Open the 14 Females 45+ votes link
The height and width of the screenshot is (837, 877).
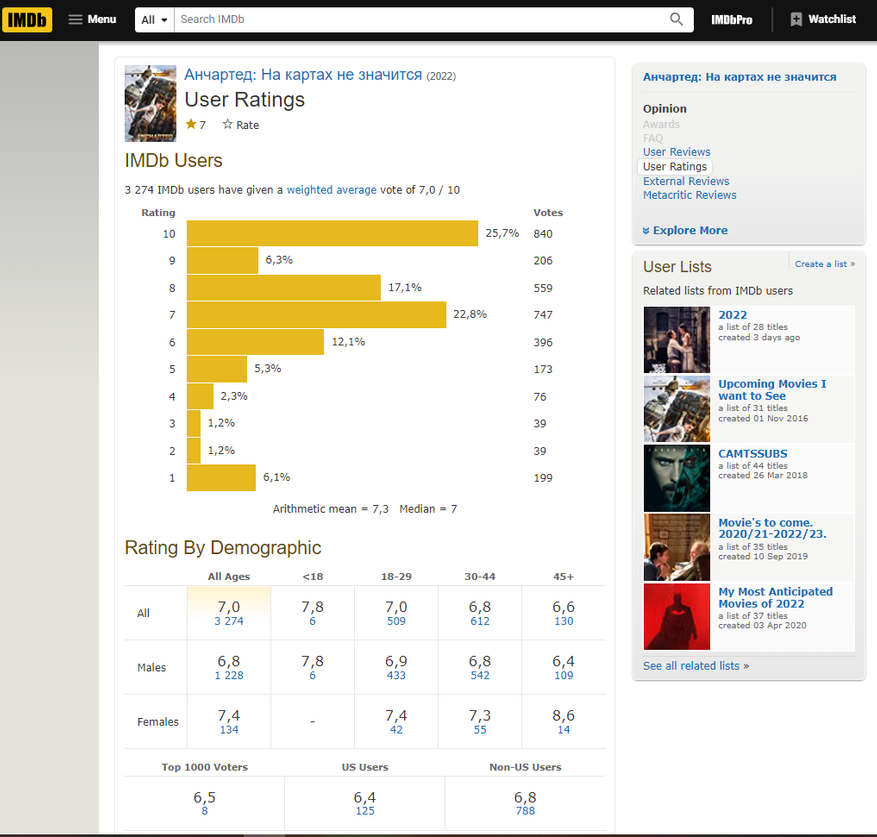(x=563, y=730)
